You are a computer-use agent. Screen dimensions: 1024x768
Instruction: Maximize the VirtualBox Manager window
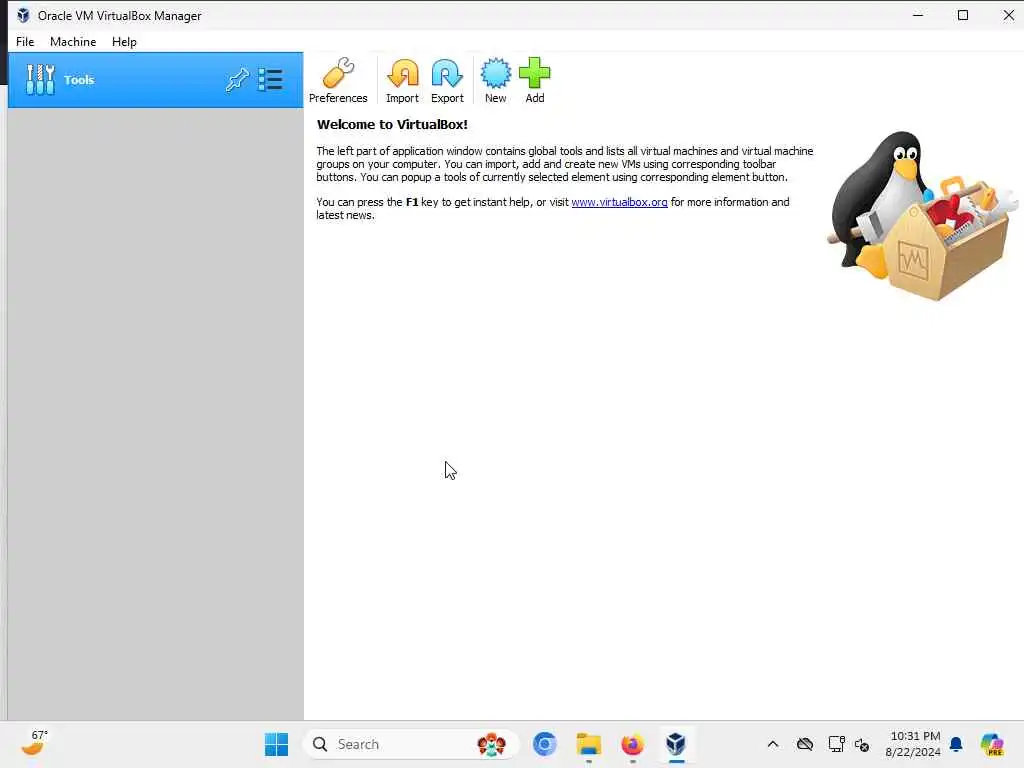click(963, 15)
